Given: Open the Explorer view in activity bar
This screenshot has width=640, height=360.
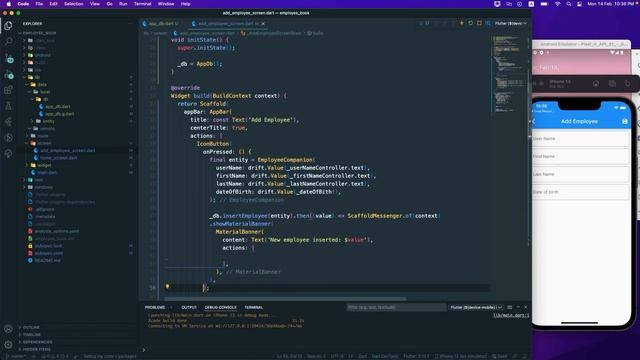Looking at the screenshot, I should (x=8, y=26).
